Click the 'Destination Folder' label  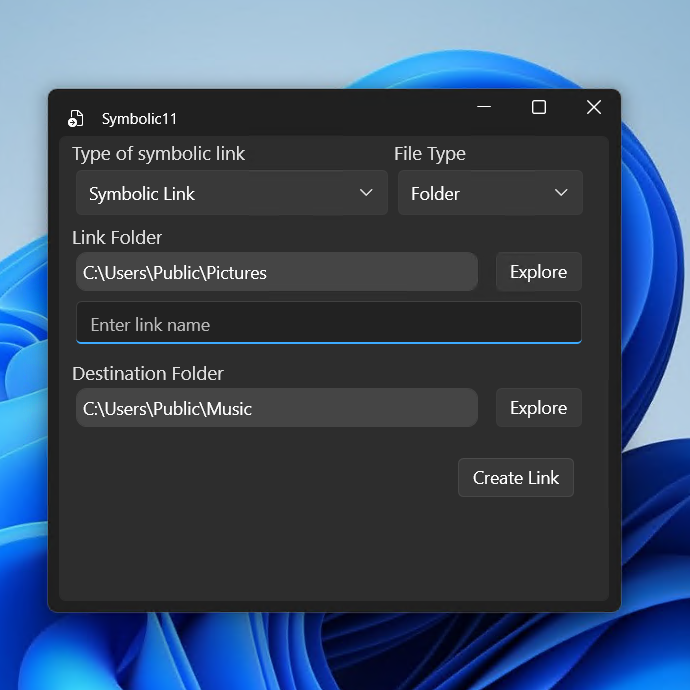(x=148, y=374)
